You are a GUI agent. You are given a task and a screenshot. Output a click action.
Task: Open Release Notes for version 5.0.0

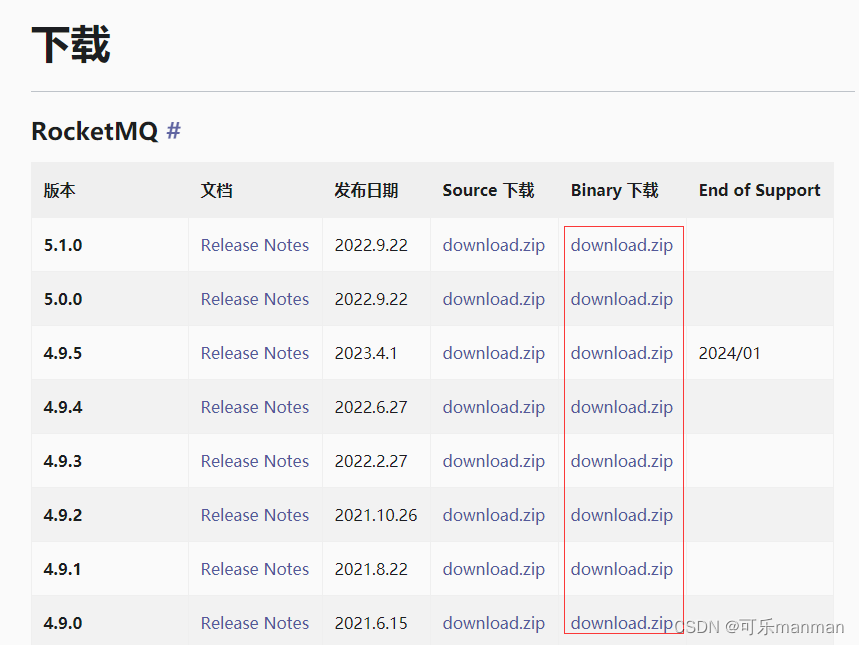coord(254,299)
